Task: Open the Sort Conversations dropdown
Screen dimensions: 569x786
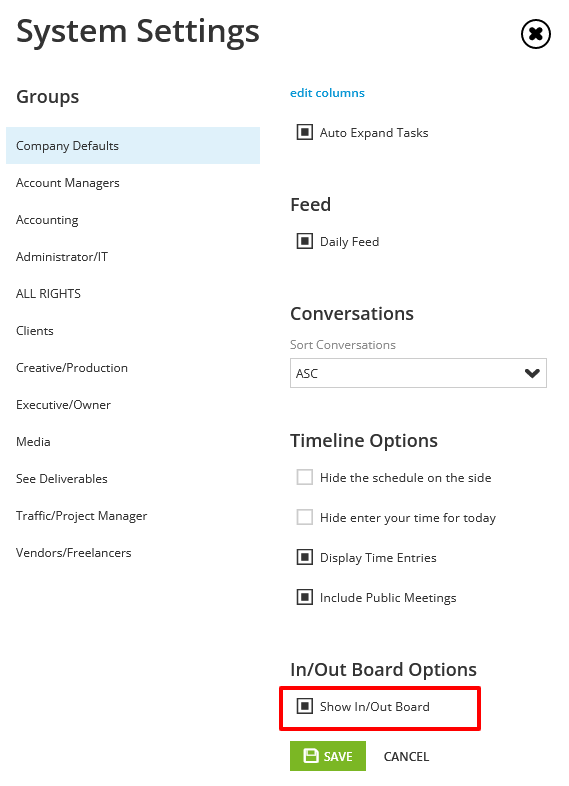Action: pos(418,373)
